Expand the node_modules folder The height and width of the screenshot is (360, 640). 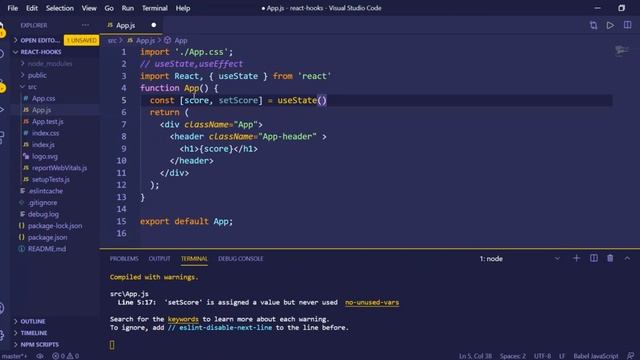49,64
